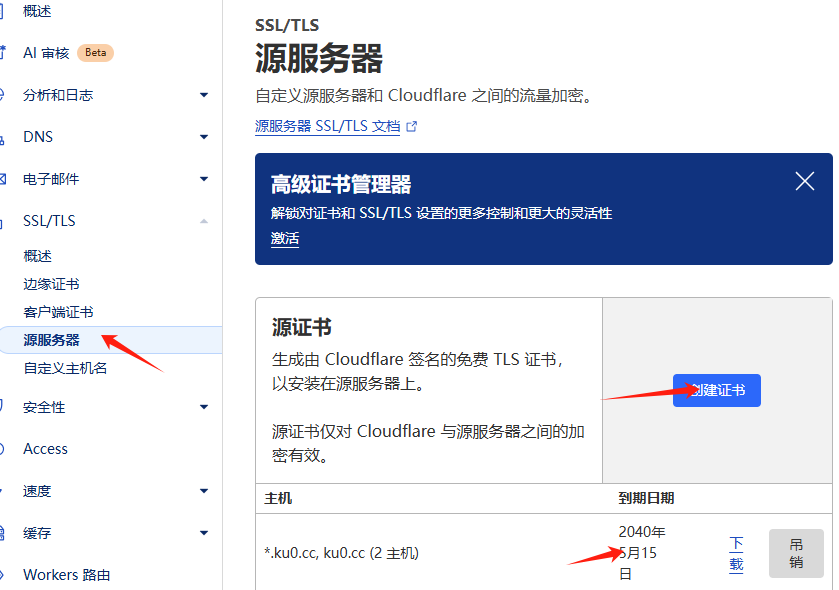The height and width of the screenshot is (590, 839).
Task: Click the 高级证书管理器 banner title
Action: [x=341, y=185]
